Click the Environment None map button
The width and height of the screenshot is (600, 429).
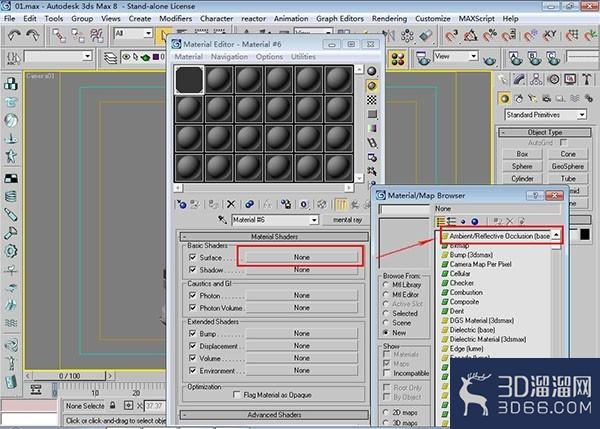(302, 370)
